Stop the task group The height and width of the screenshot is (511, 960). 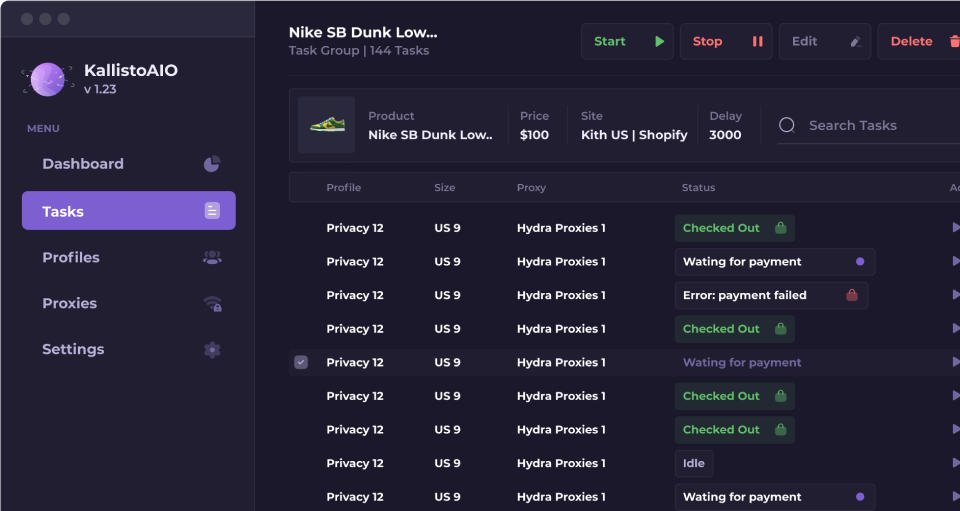point(726,42)
